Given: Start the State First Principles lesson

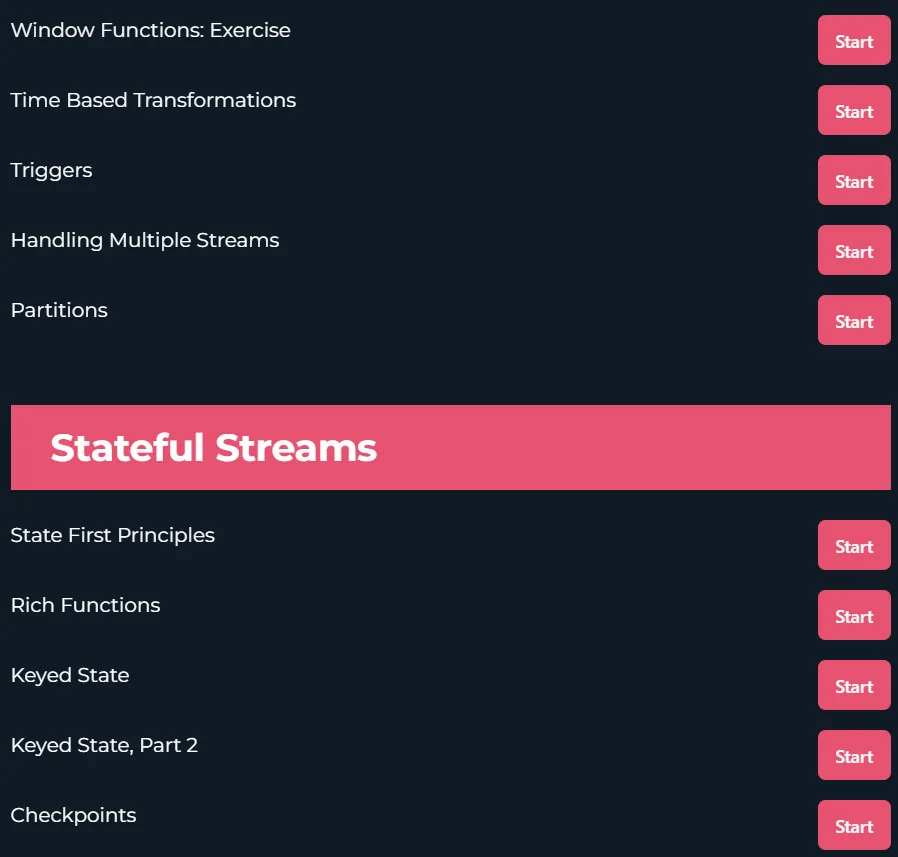Looking at the screenshot, I should point(854,545).
